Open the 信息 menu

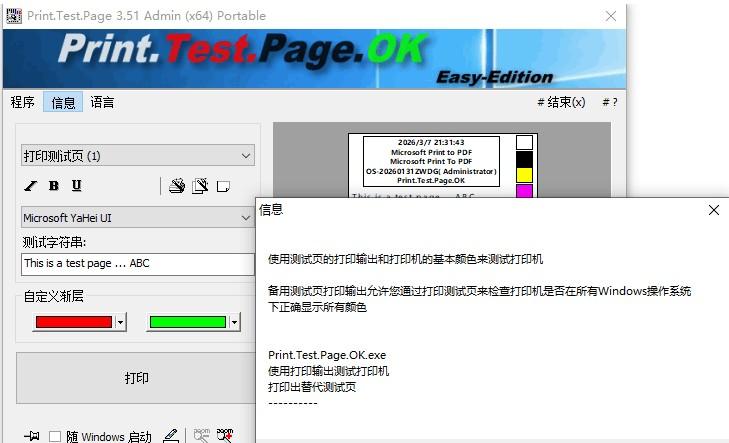63,102
